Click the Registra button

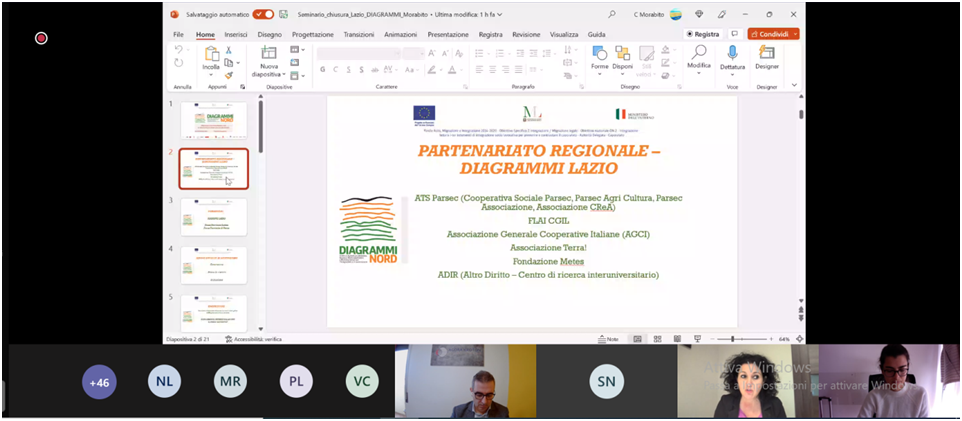(703, 34)
